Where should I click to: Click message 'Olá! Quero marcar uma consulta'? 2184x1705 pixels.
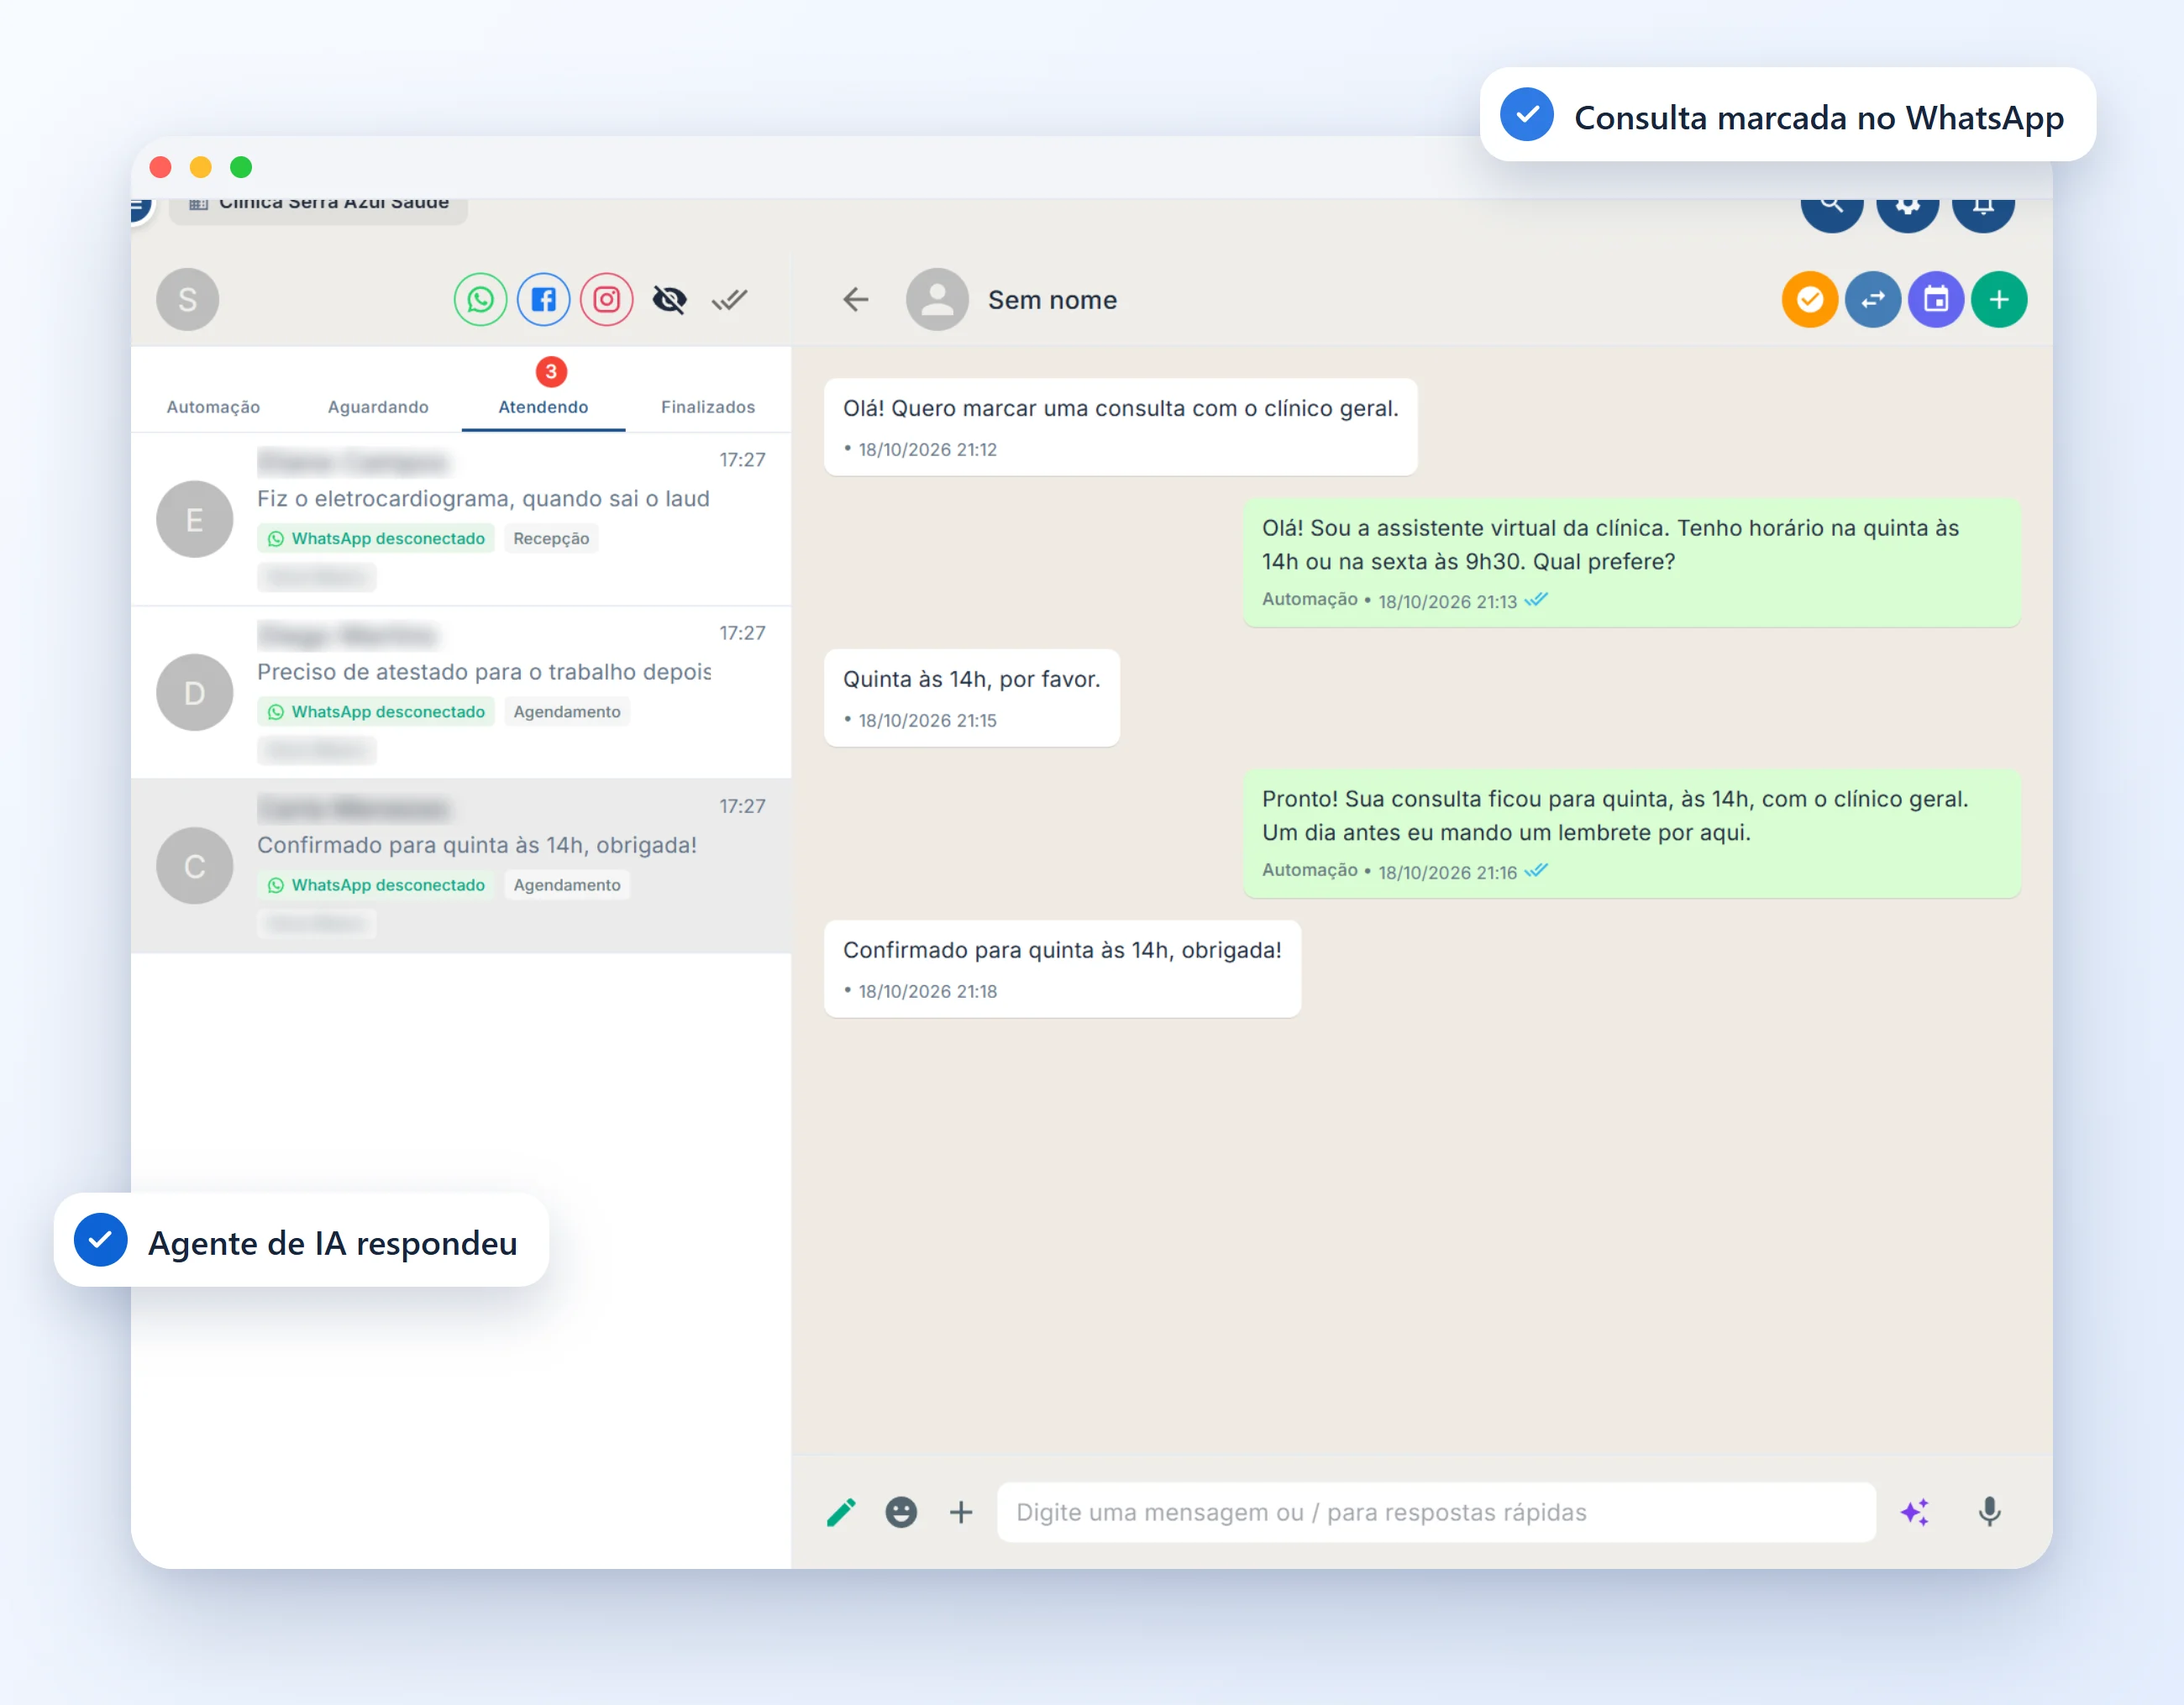tap(1120, 426)
